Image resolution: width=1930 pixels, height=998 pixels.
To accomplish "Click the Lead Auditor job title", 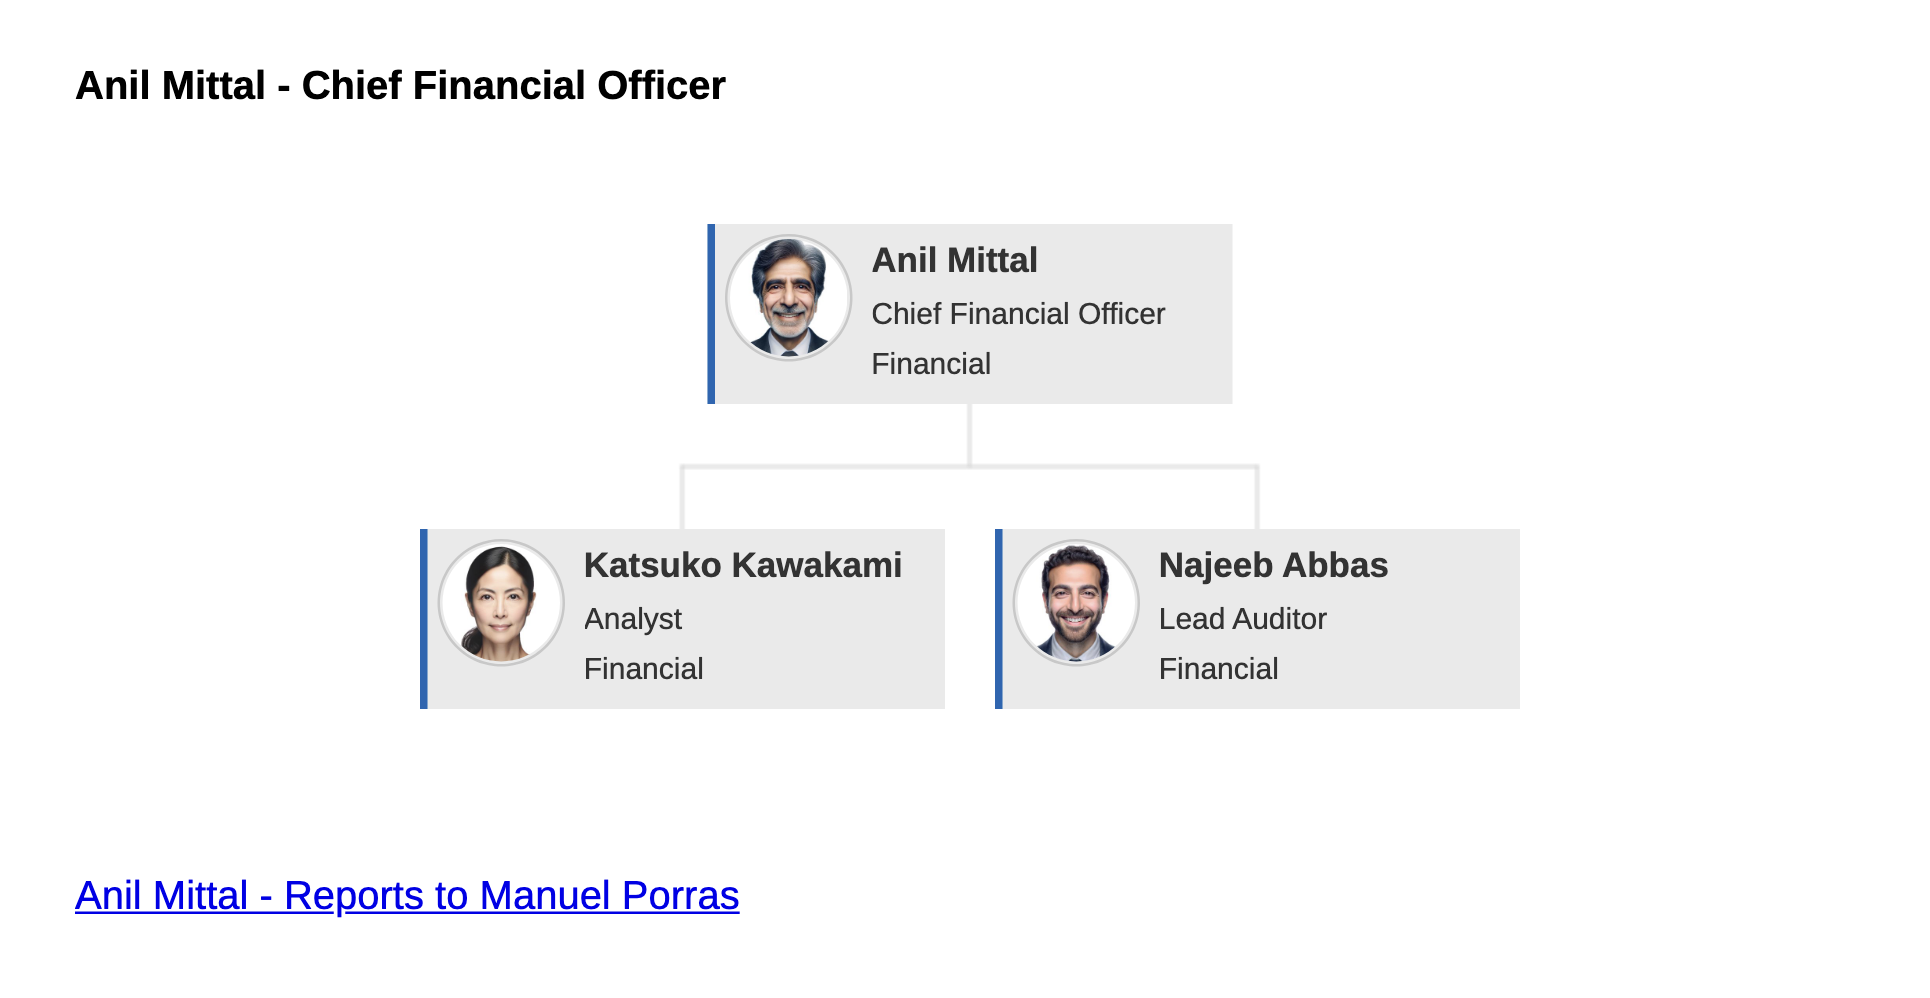I will tap(1242, 619).
